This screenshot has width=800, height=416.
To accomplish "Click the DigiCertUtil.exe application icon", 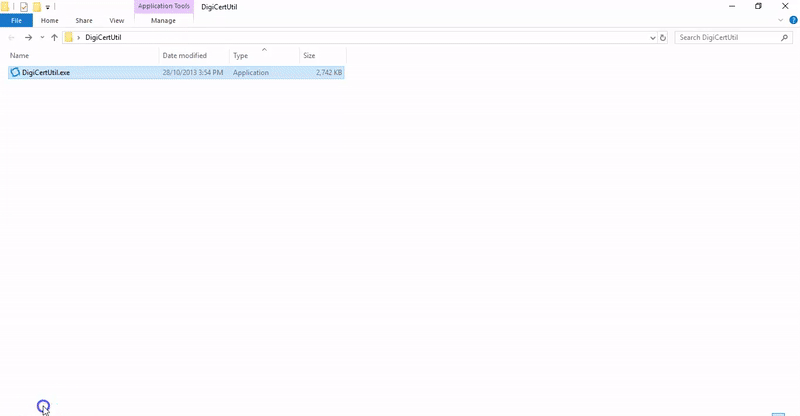I will click(x=15, y=72).
